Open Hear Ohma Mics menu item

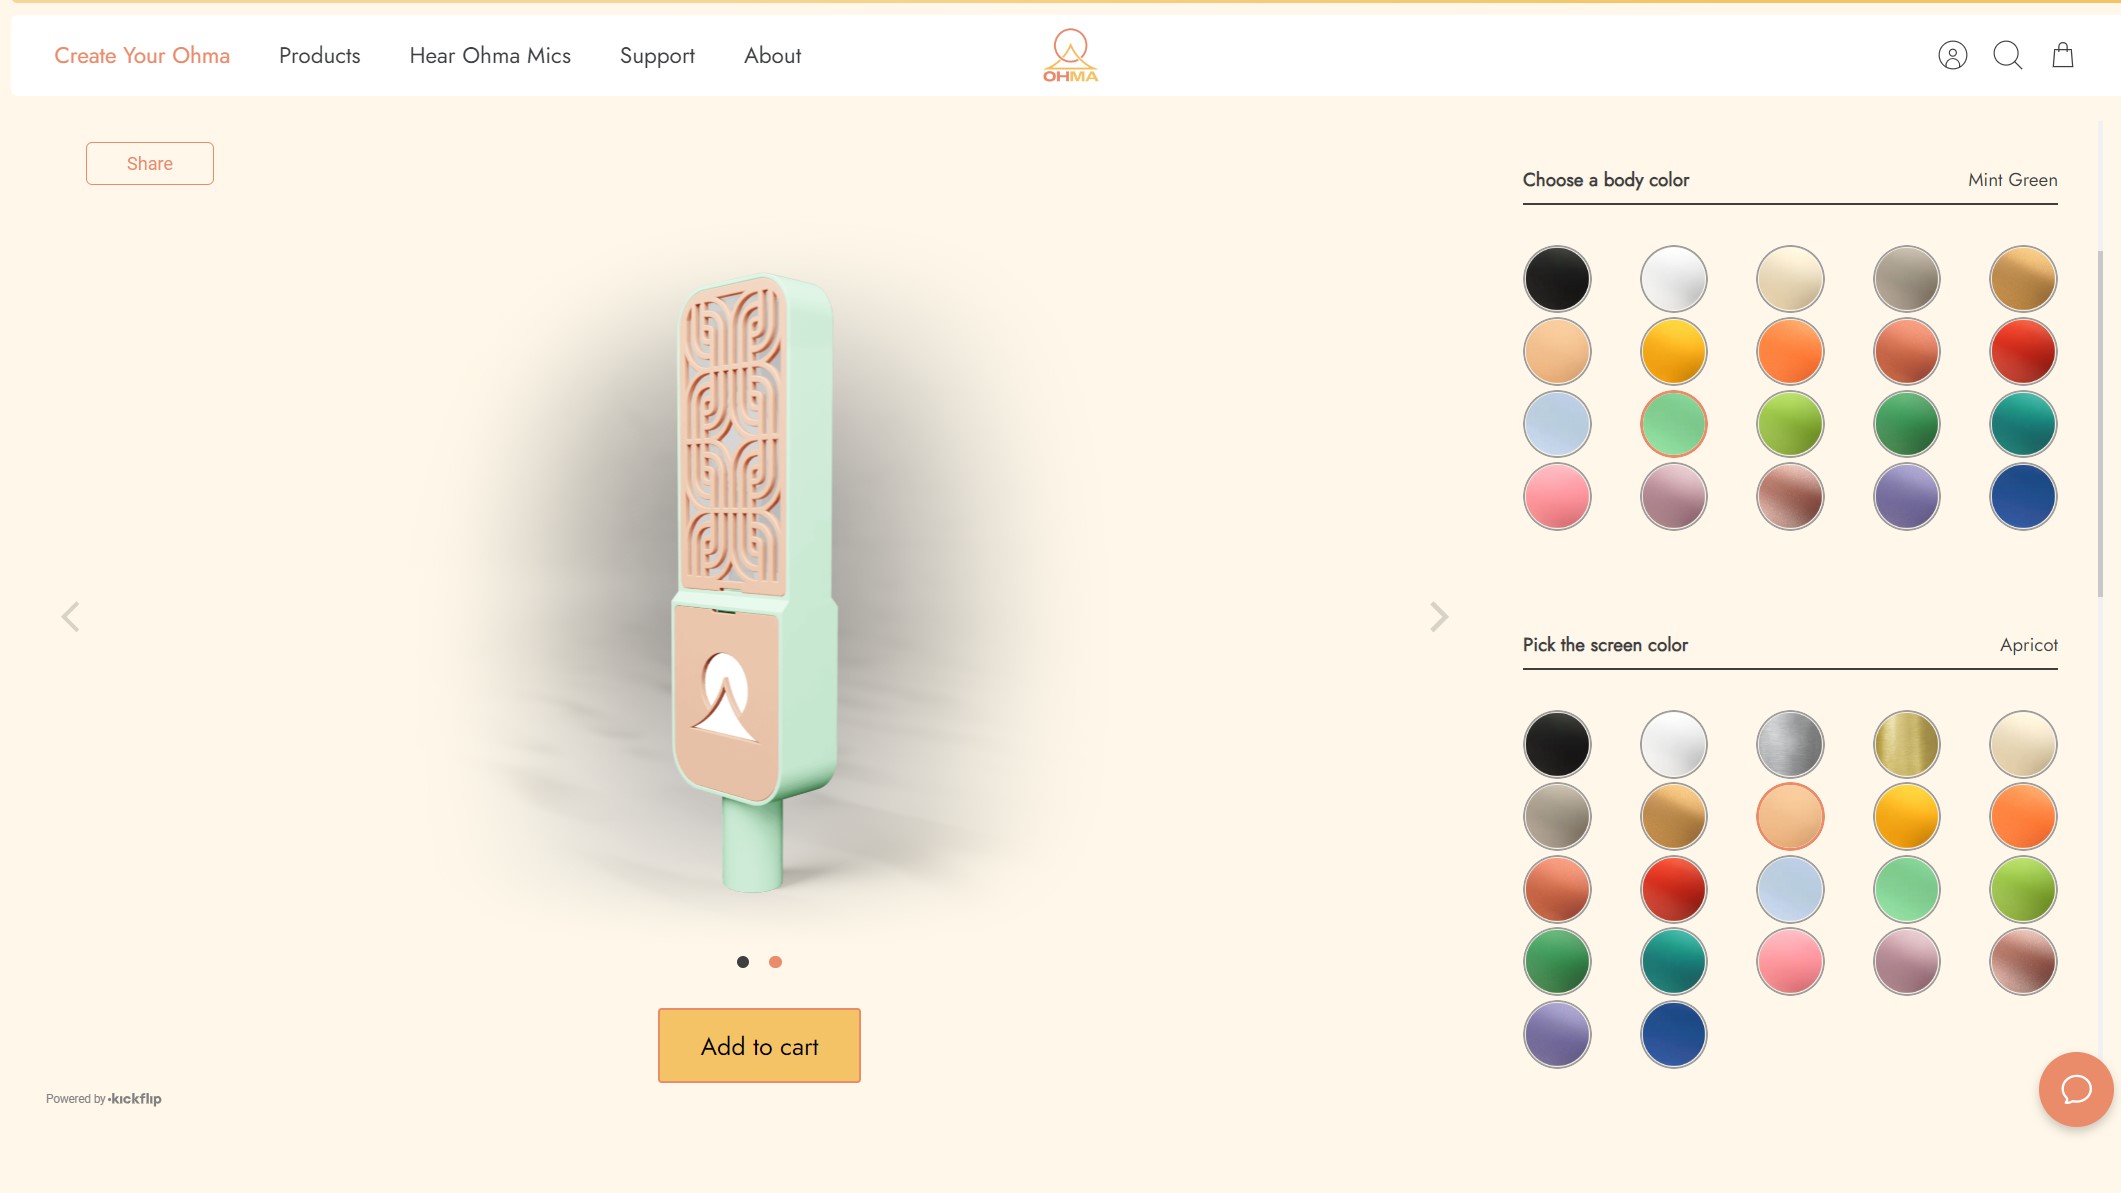[x=490, y=56]
